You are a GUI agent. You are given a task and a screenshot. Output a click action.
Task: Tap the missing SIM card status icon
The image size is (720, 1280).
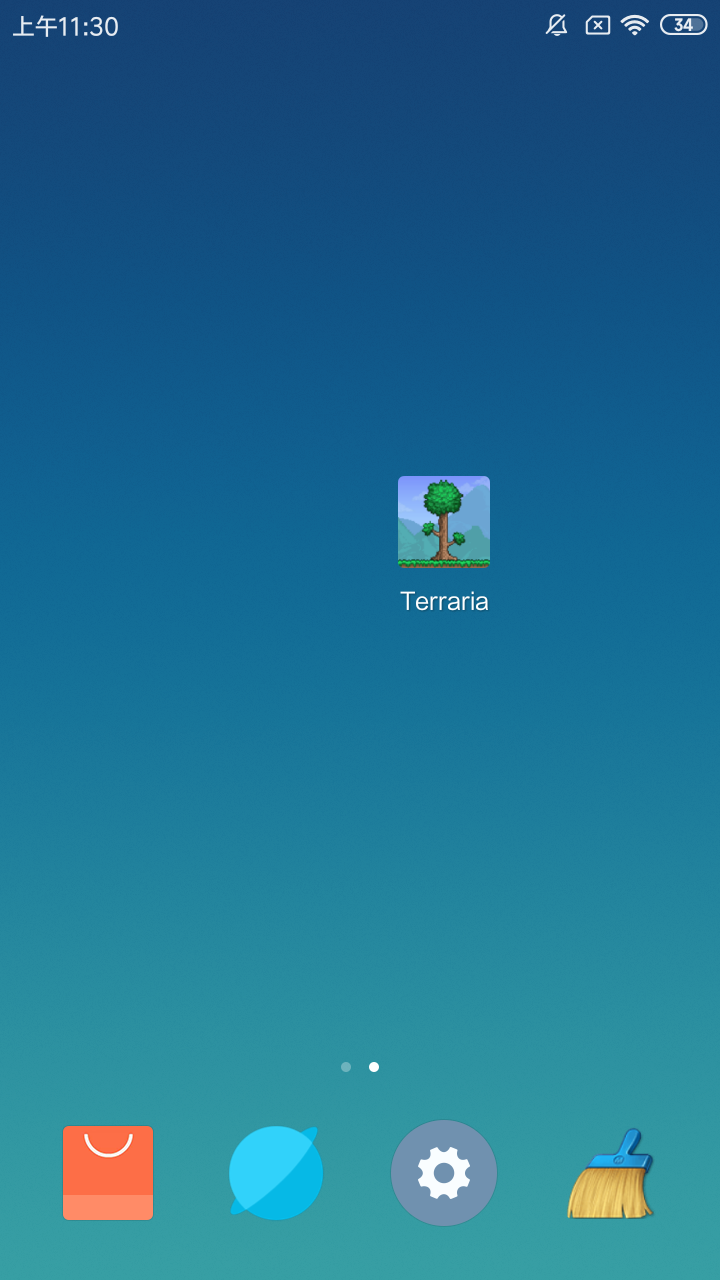(x=597, y=26)
